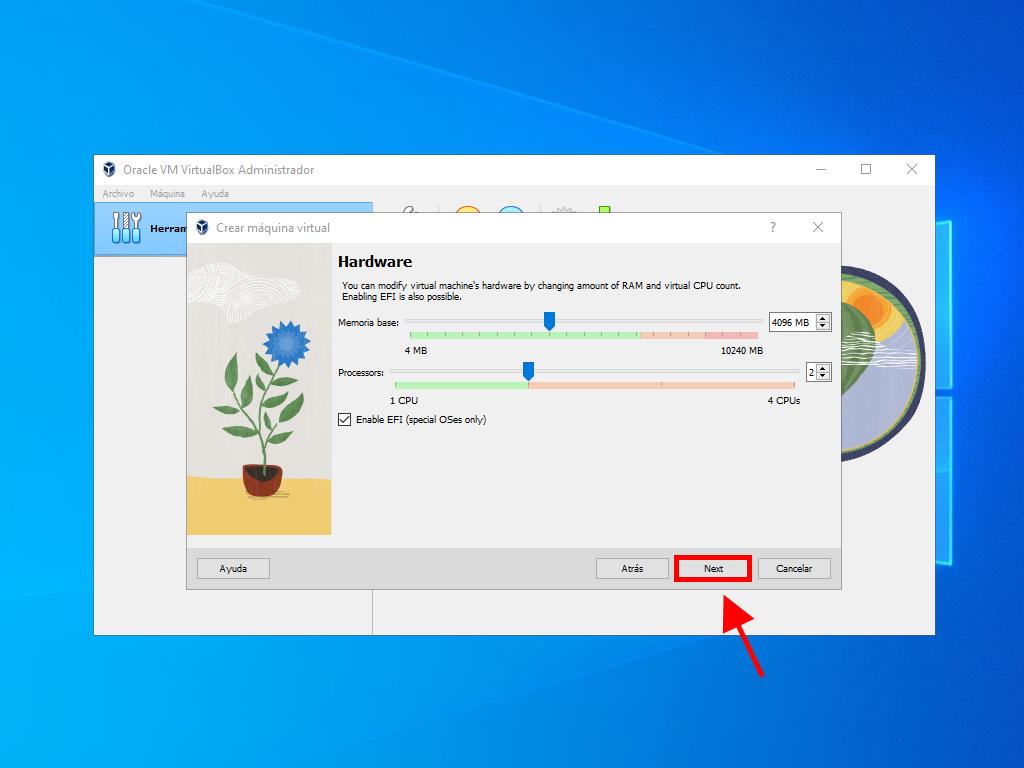Screen dimensions: 1024x768
Task: Click the Herramientas tools icon
Action: click(127, 228)
